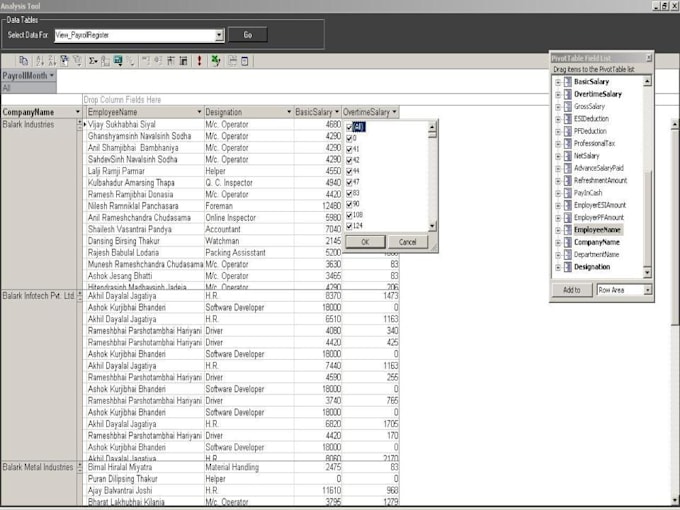The height and width of the screenshot is (510, 680).
Task: Click the GrossSalary field icon in the field list
Action: point(568,106)
